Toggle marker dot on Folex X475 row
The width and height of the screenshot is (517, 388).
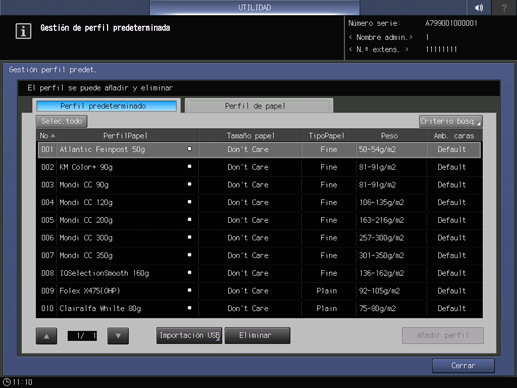pos(189,290)
